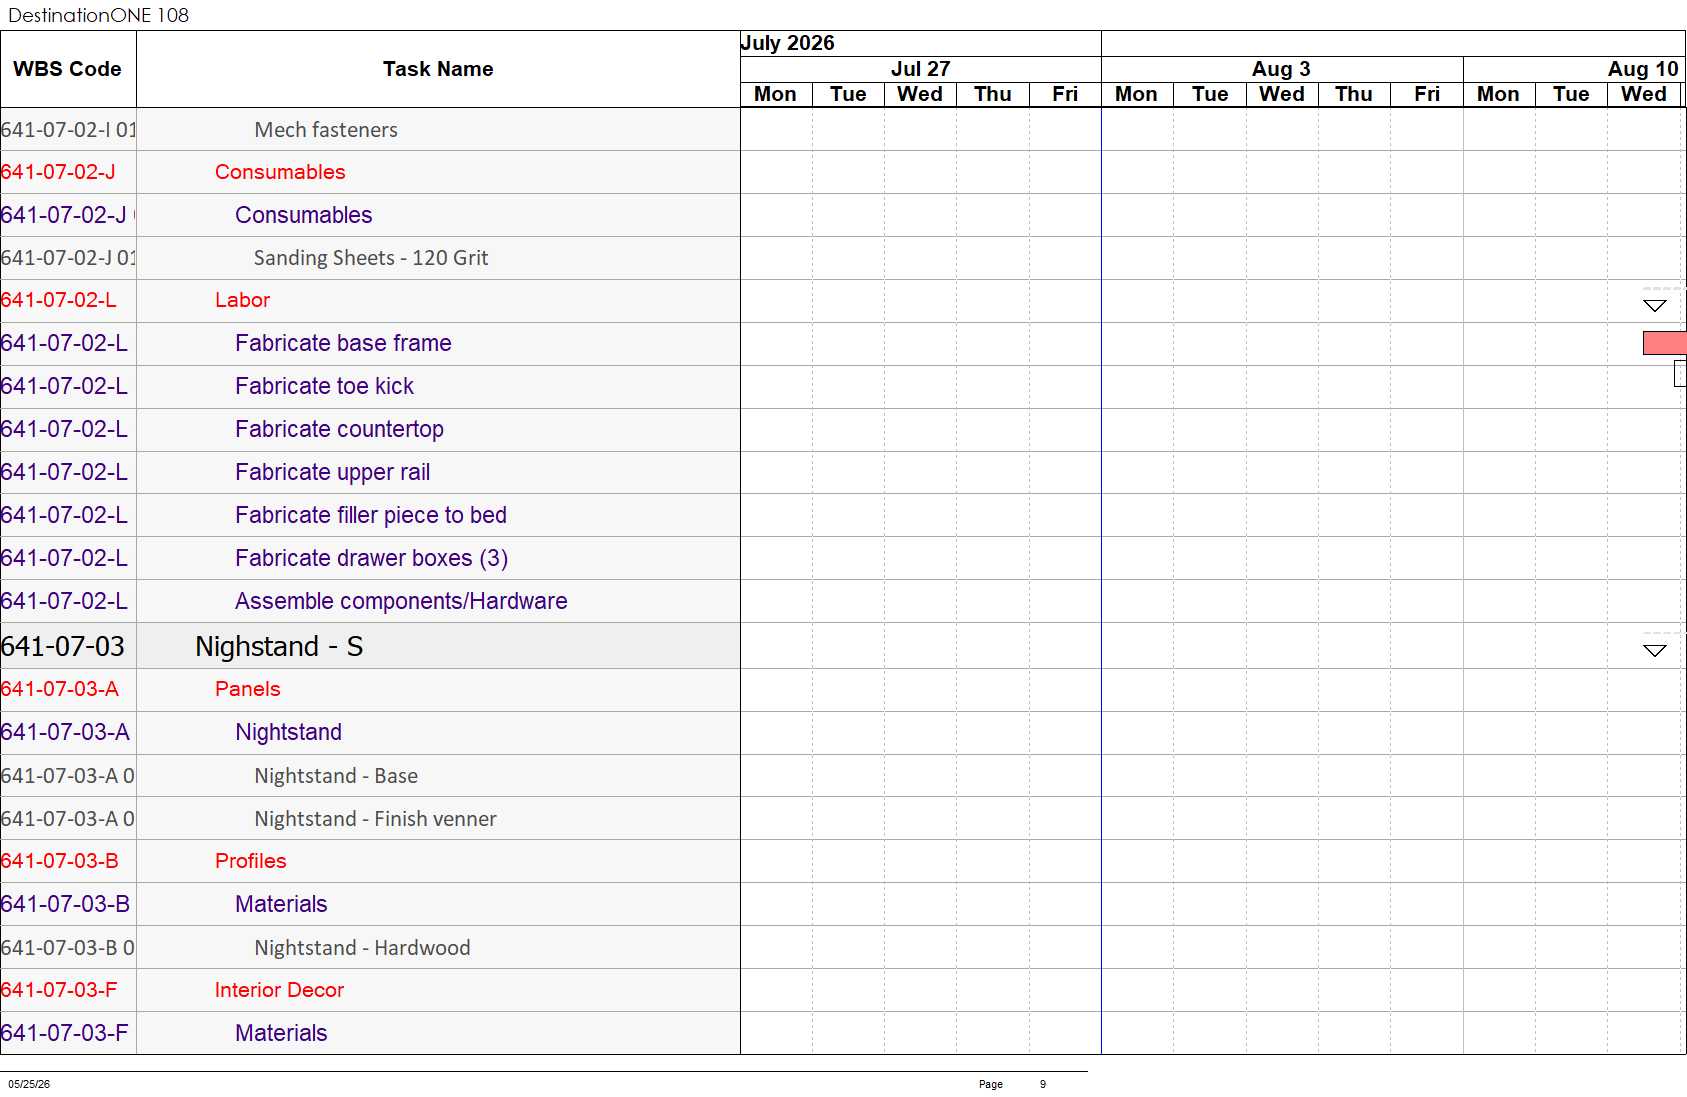Select the Fabricate upper rail task
Screen dimensions: 1687x1097
[370, 472]
